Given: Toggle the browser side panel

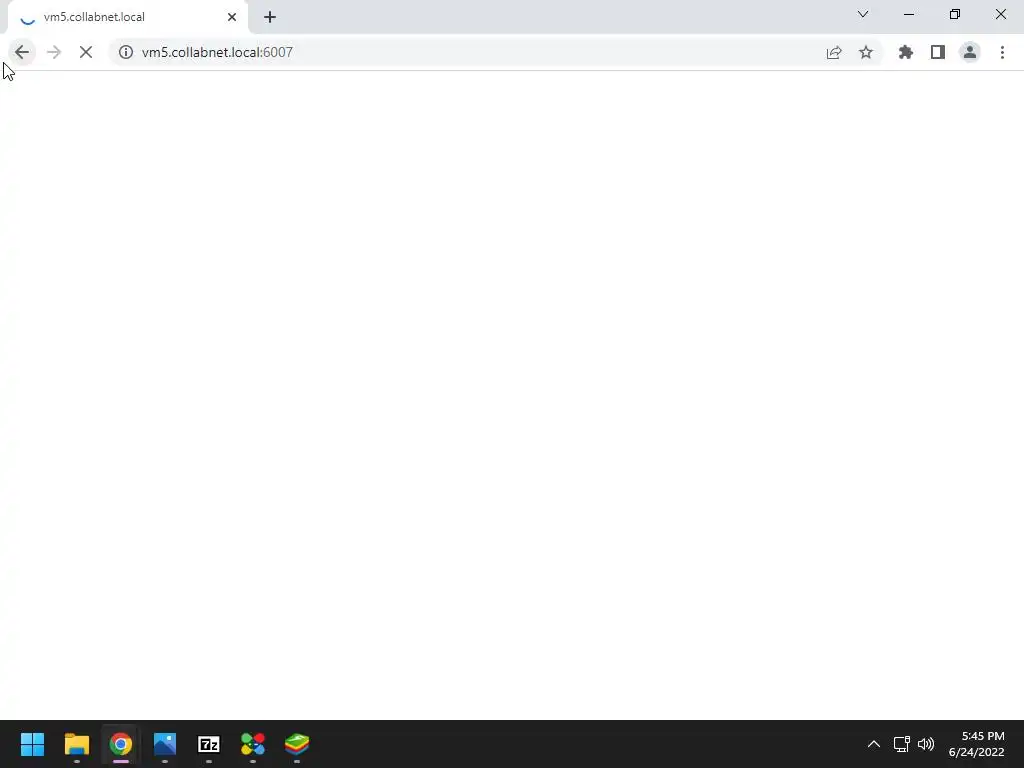Looking at the screenshot, I should (x=938, y=52).
